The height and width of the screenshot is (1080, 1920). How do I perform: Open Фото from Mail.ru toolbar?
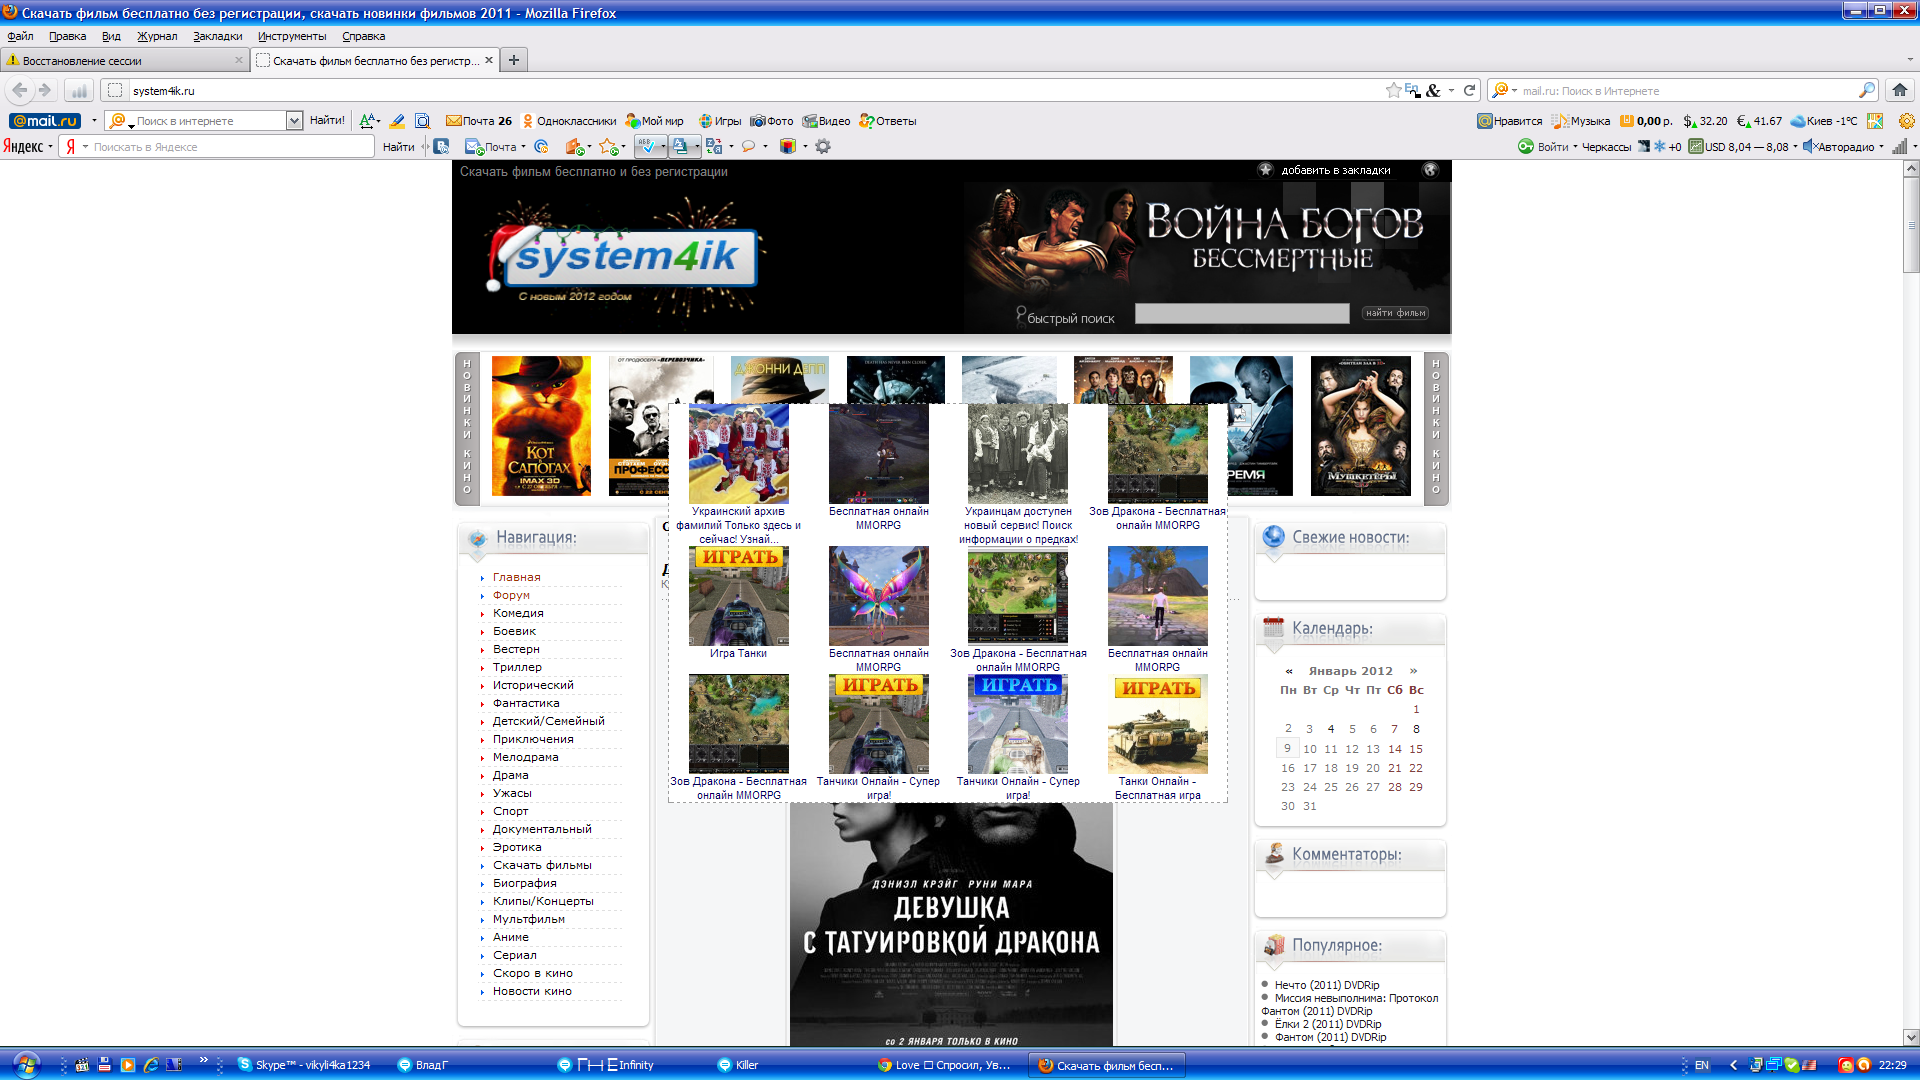point(772,121)
